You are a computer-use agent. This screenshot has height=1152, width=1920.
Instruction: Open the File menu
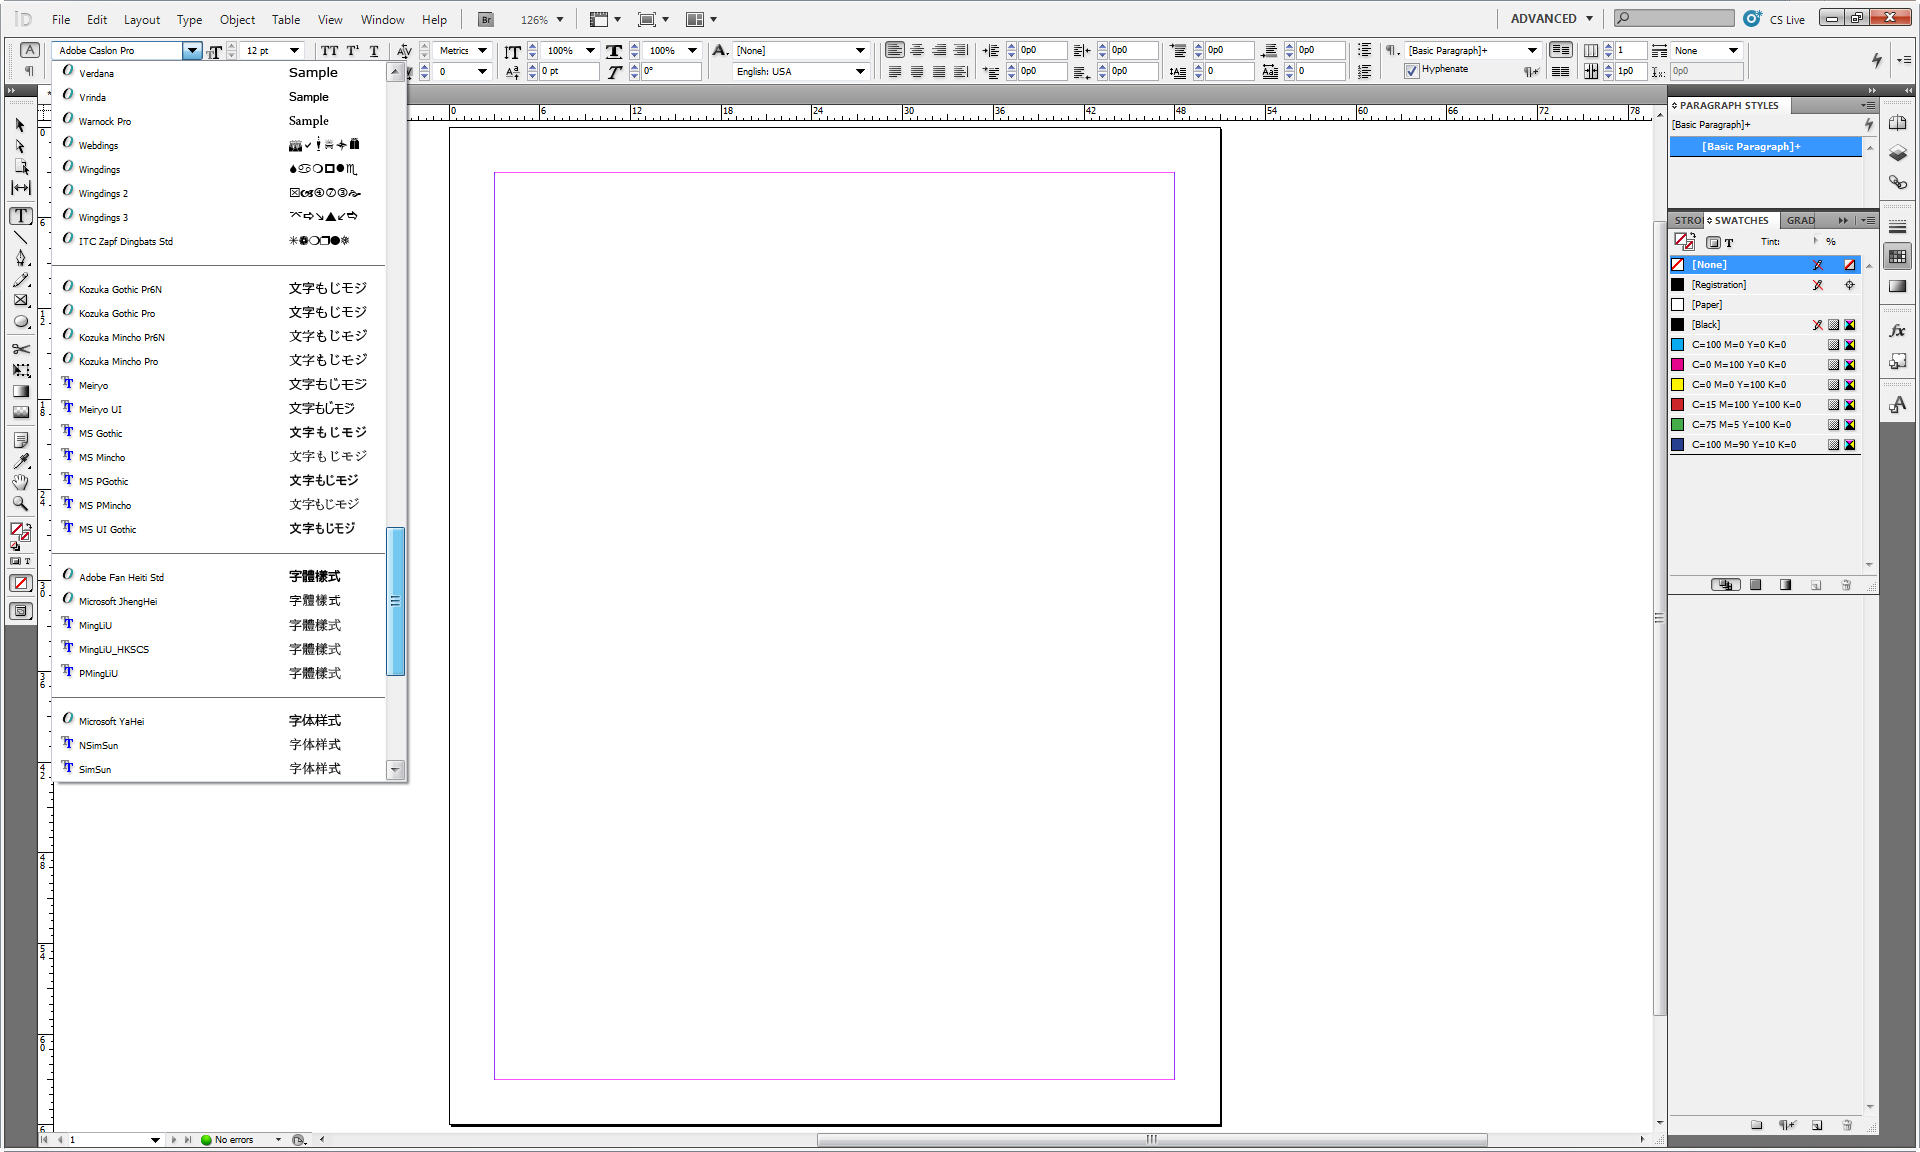60,19
